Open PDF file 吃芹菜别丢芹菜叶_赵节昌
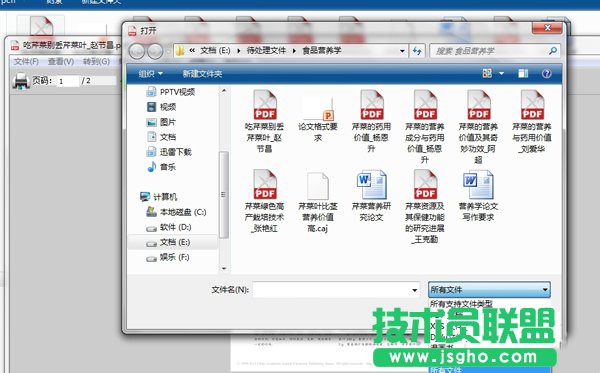 pyautogui.click(x=264, y=121)
